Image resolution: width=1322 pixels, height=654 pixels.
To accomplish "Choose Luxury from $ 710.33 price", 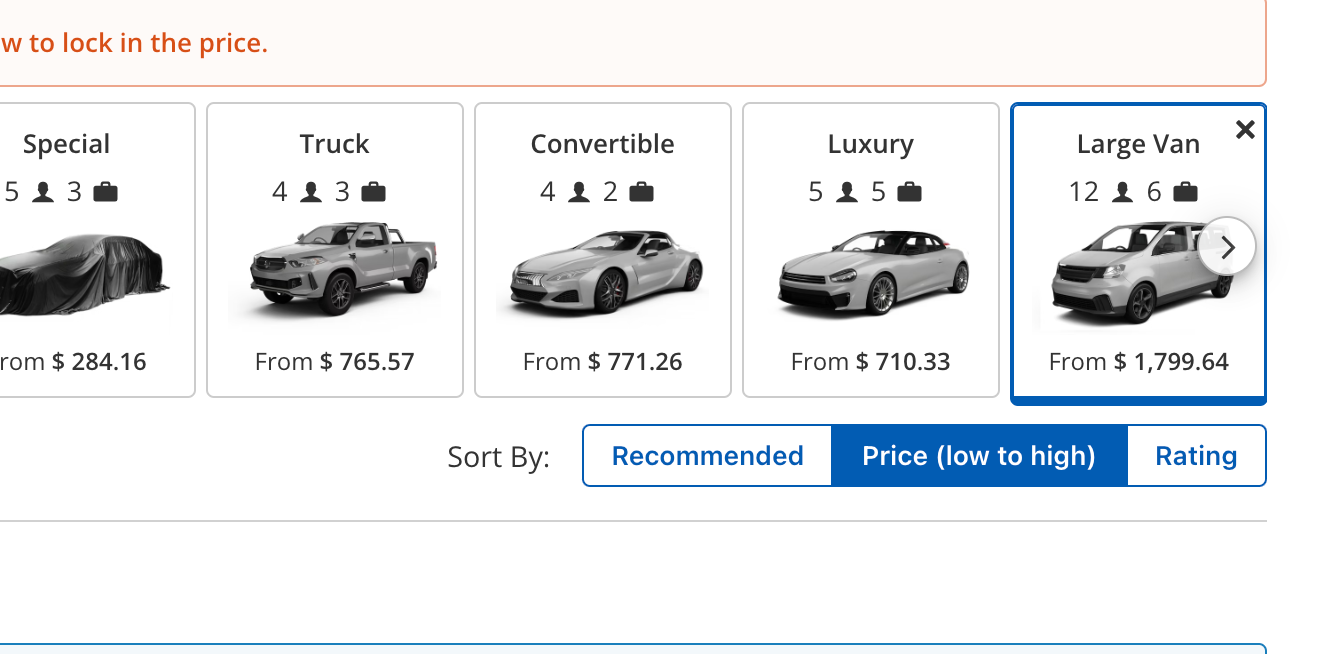I will tap(871, 361).
